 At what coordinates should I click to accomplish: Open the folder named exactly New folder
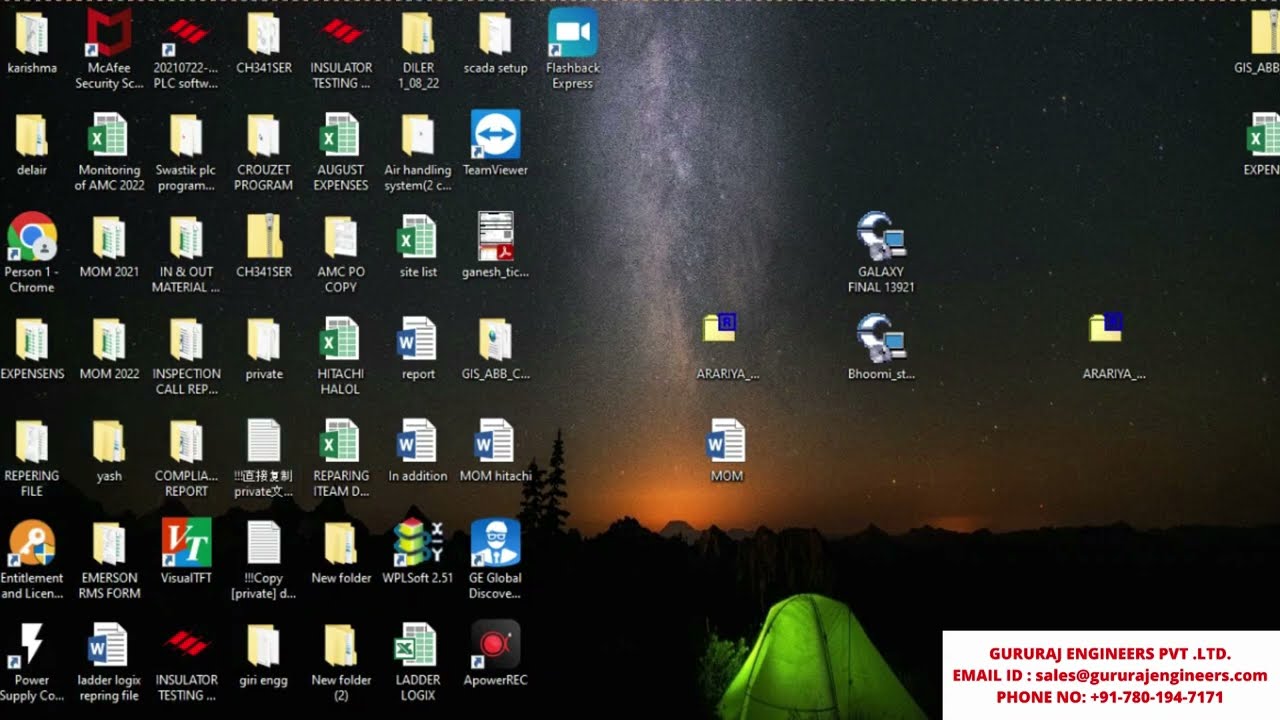tap(341, 552)
